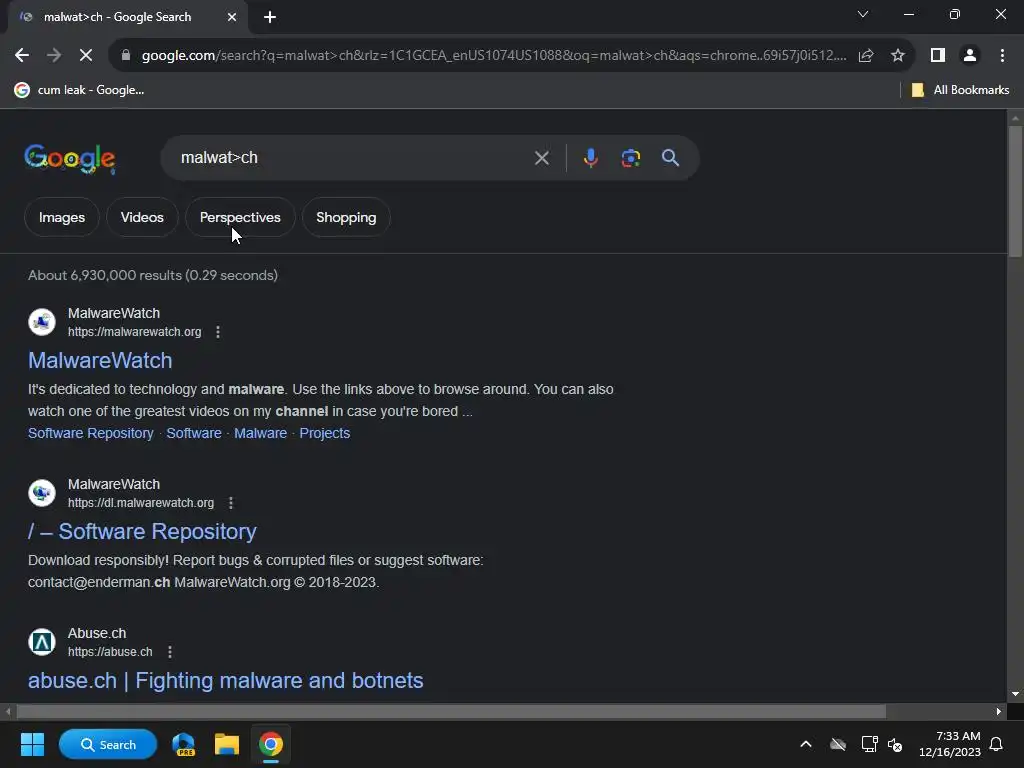Submit search with magnifier icon
1024x768 pixels.
(x=670, y=157)
